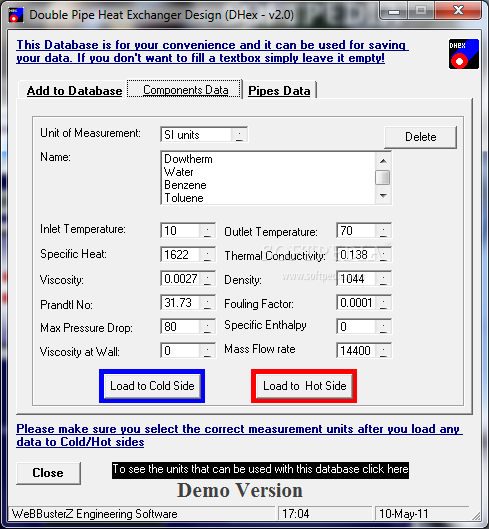The image size is (489, 529).
Task: Select the Components Data tab
Action: 185,90
